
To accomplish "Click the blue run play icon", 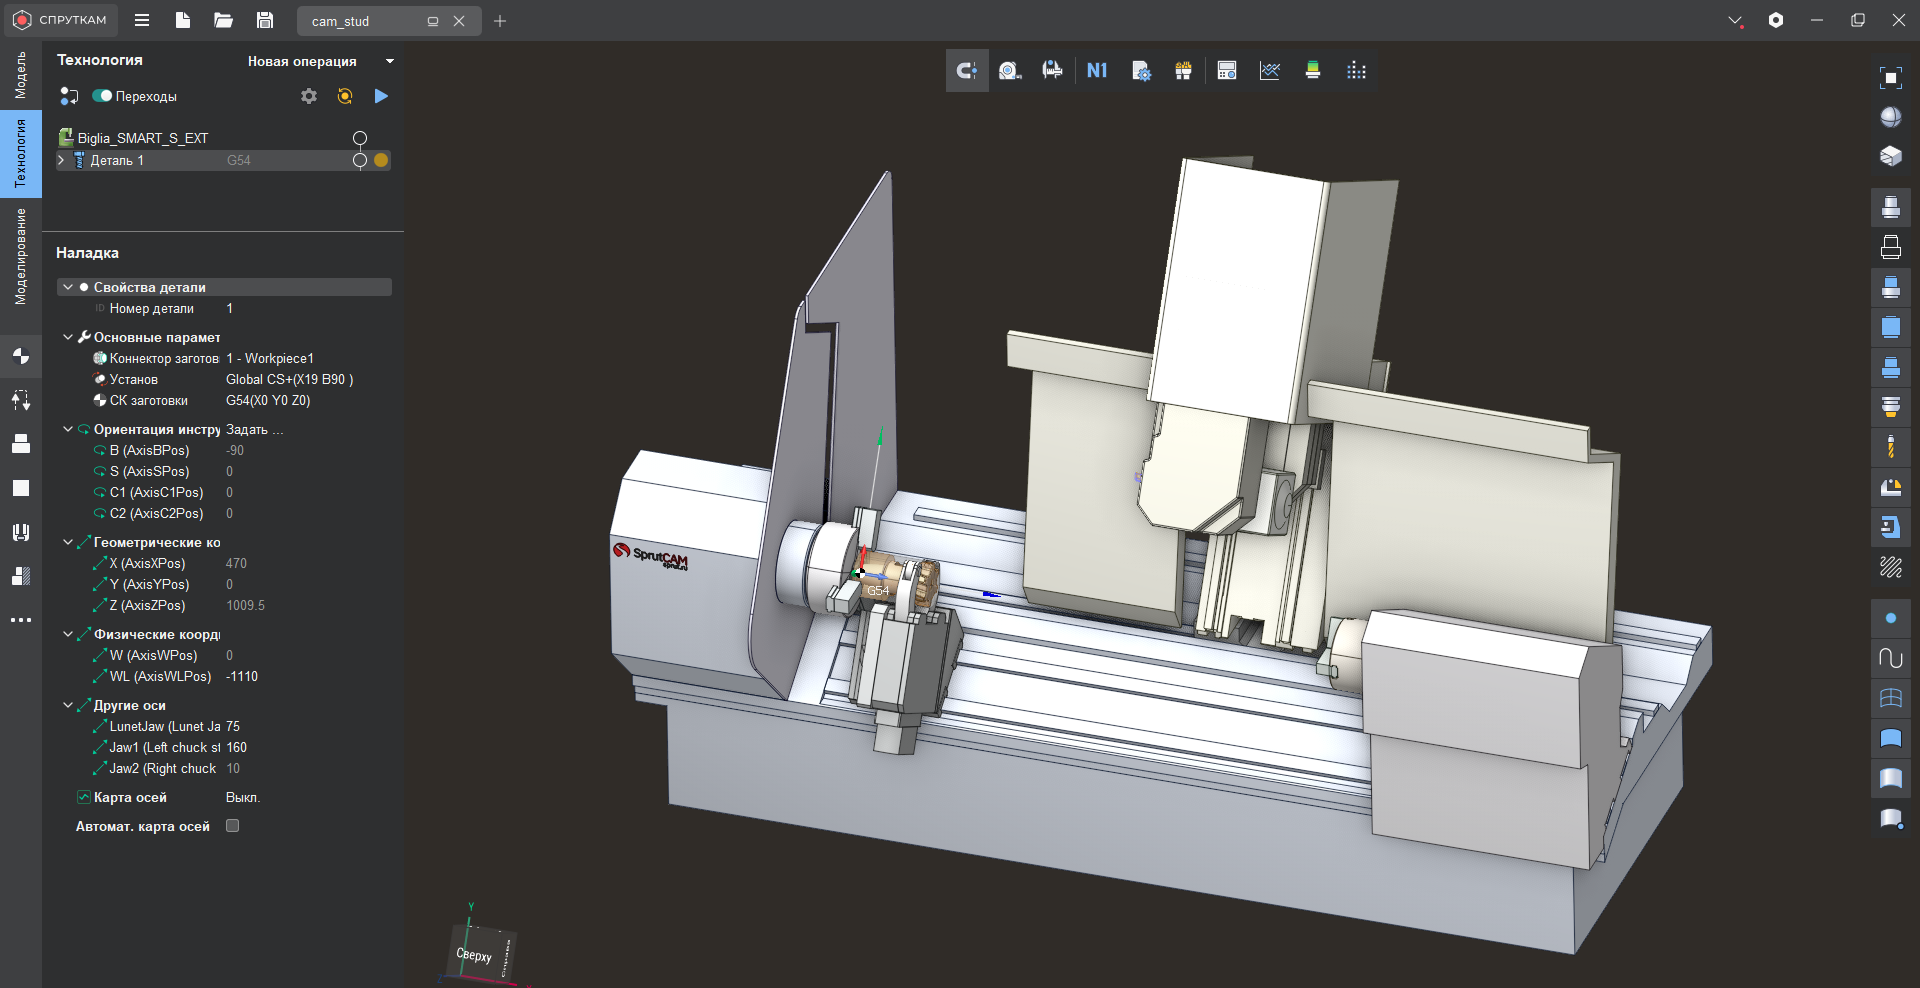I will pos(381,96).
